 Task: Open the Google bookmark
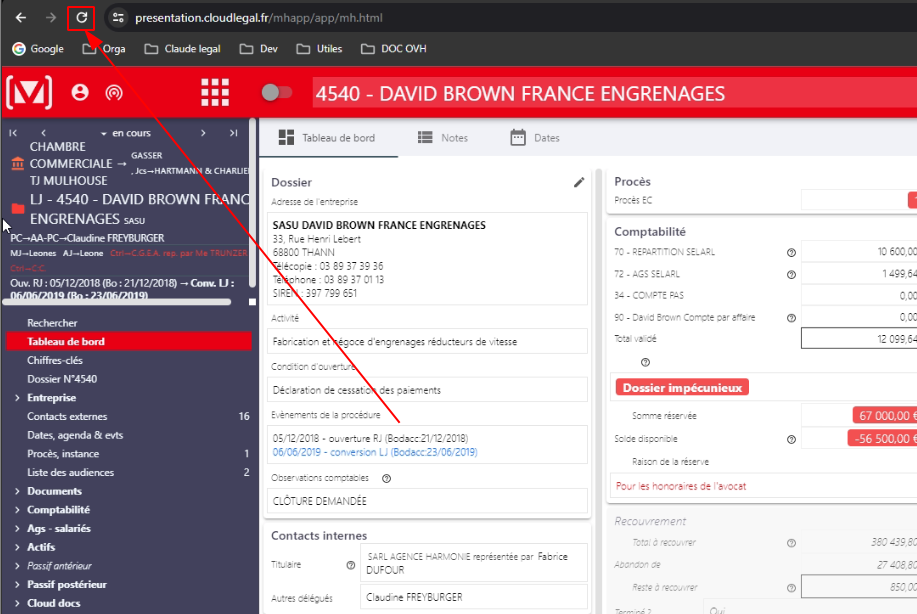(x=38, y=49)
